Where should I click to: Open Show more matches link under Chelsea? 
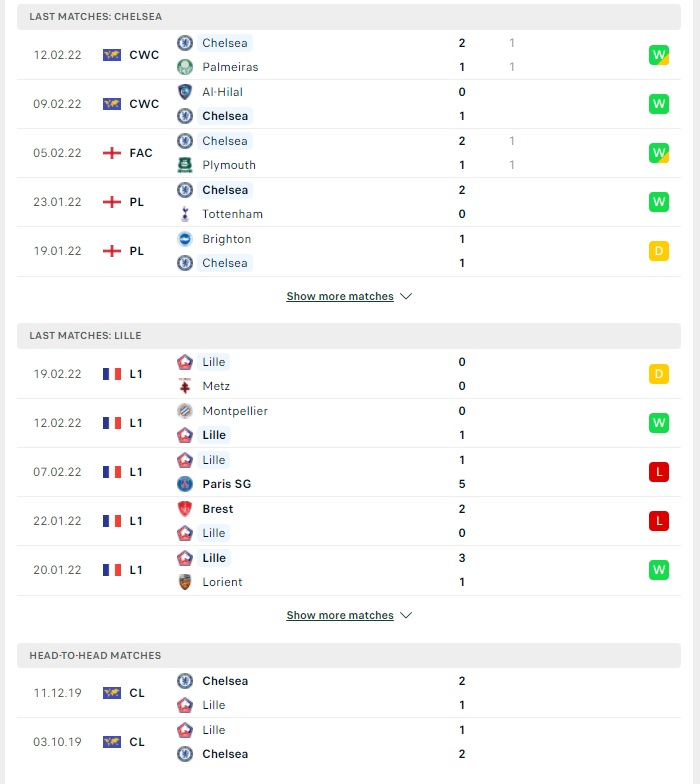point(340,296)
